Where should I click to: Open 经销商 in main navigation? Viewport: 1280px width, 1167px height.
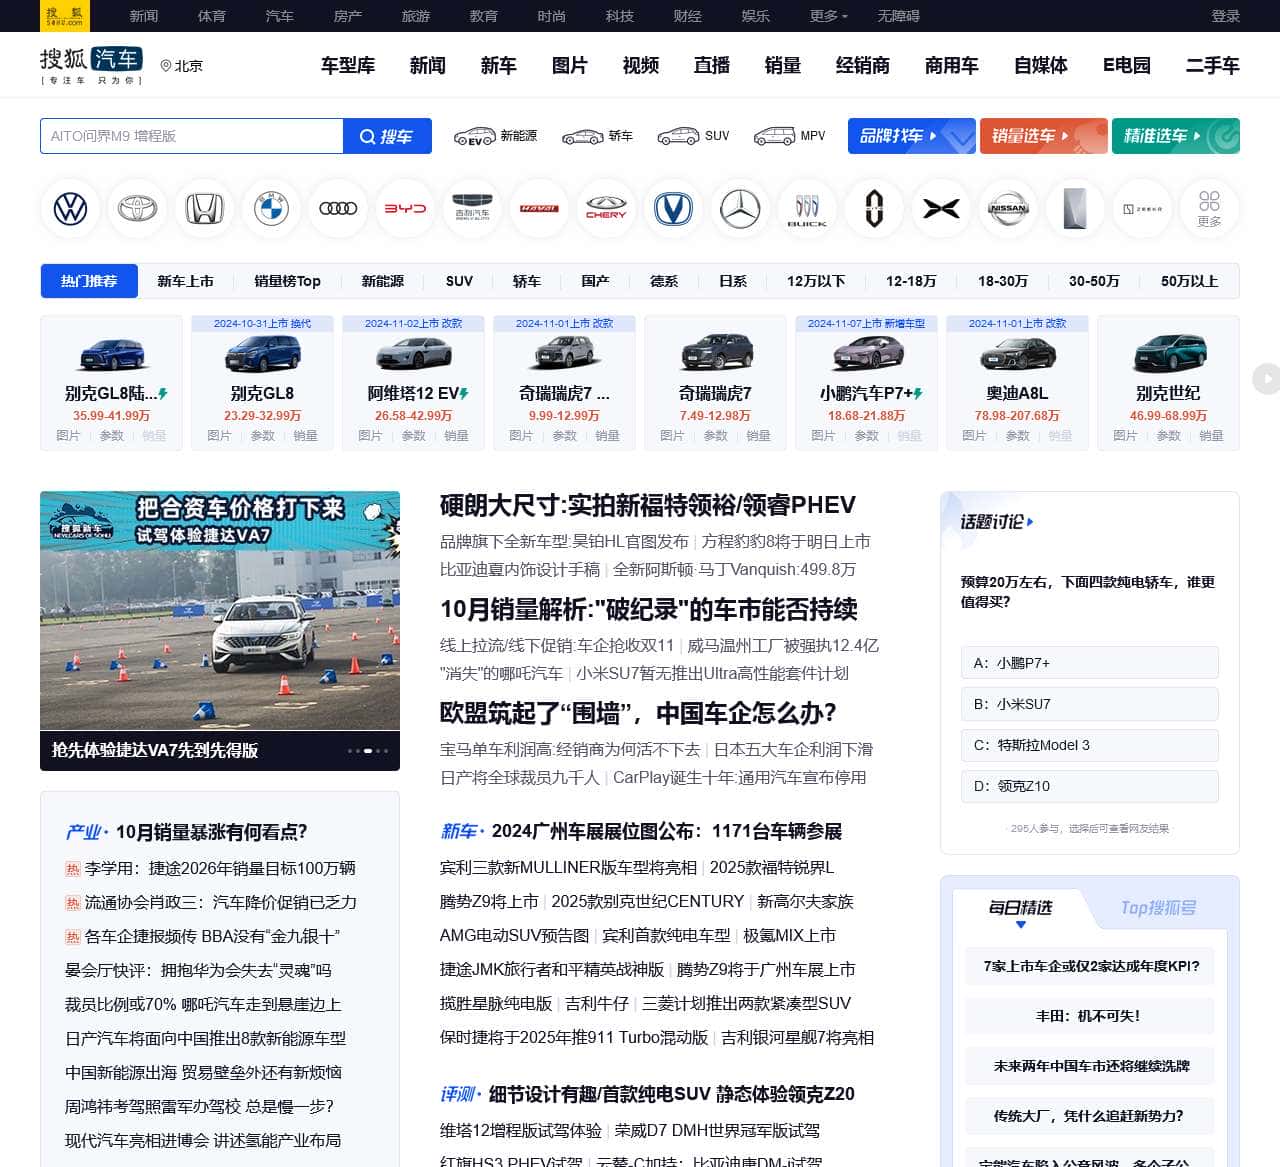click(862, 65)
